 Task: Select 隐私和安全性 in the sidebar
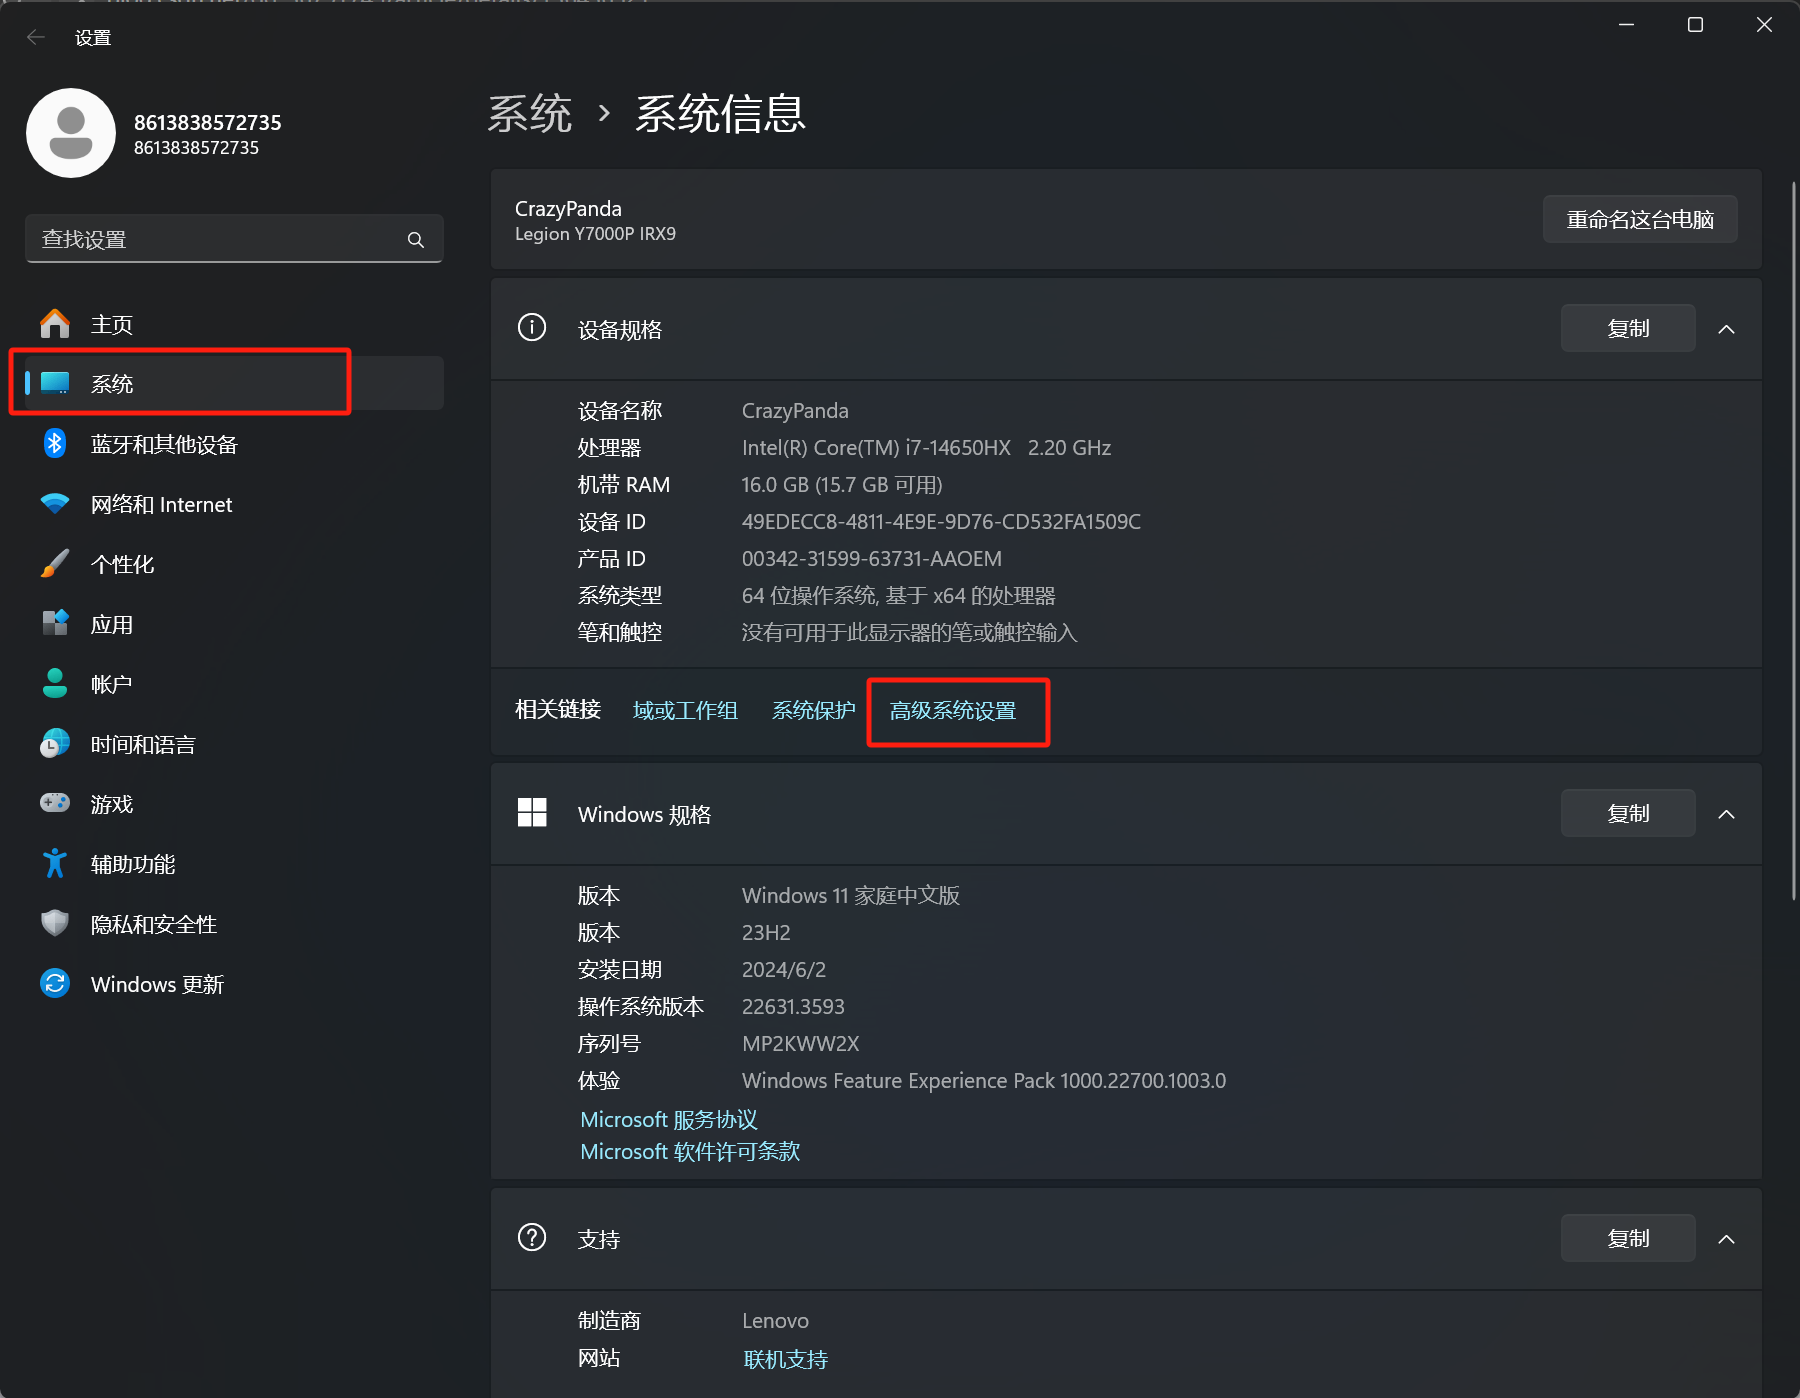[x=234, y=924]
